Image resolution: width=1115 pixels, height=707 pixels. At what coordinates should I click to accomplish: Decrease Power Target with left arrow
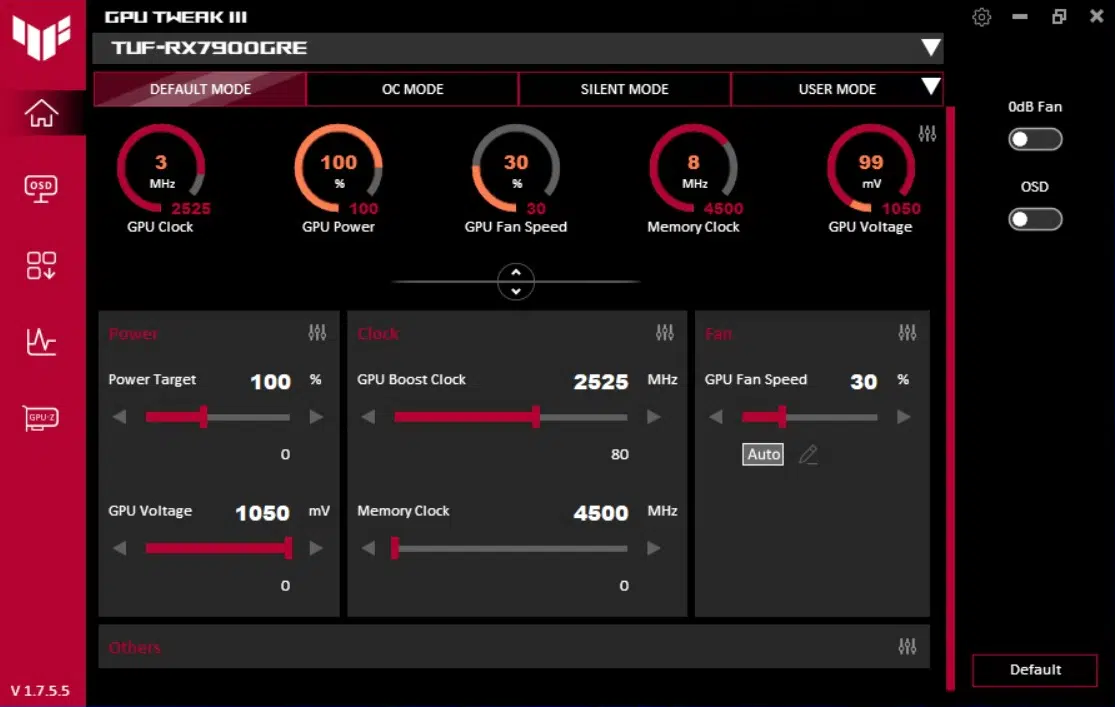click(119, 417)
